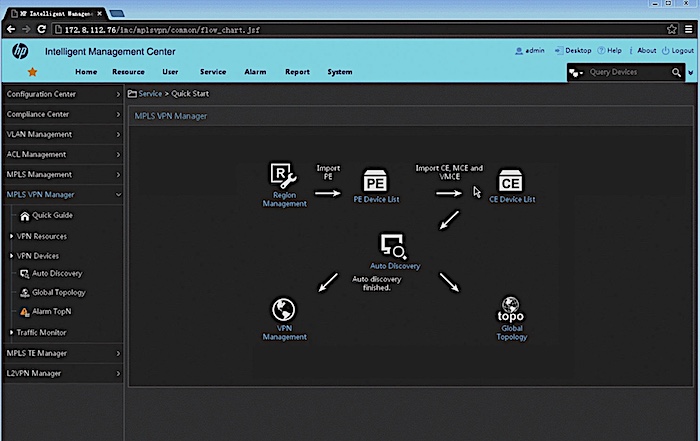Click the Global Topology topo icon
Screen dimensions: 700x441
(511, 309)
